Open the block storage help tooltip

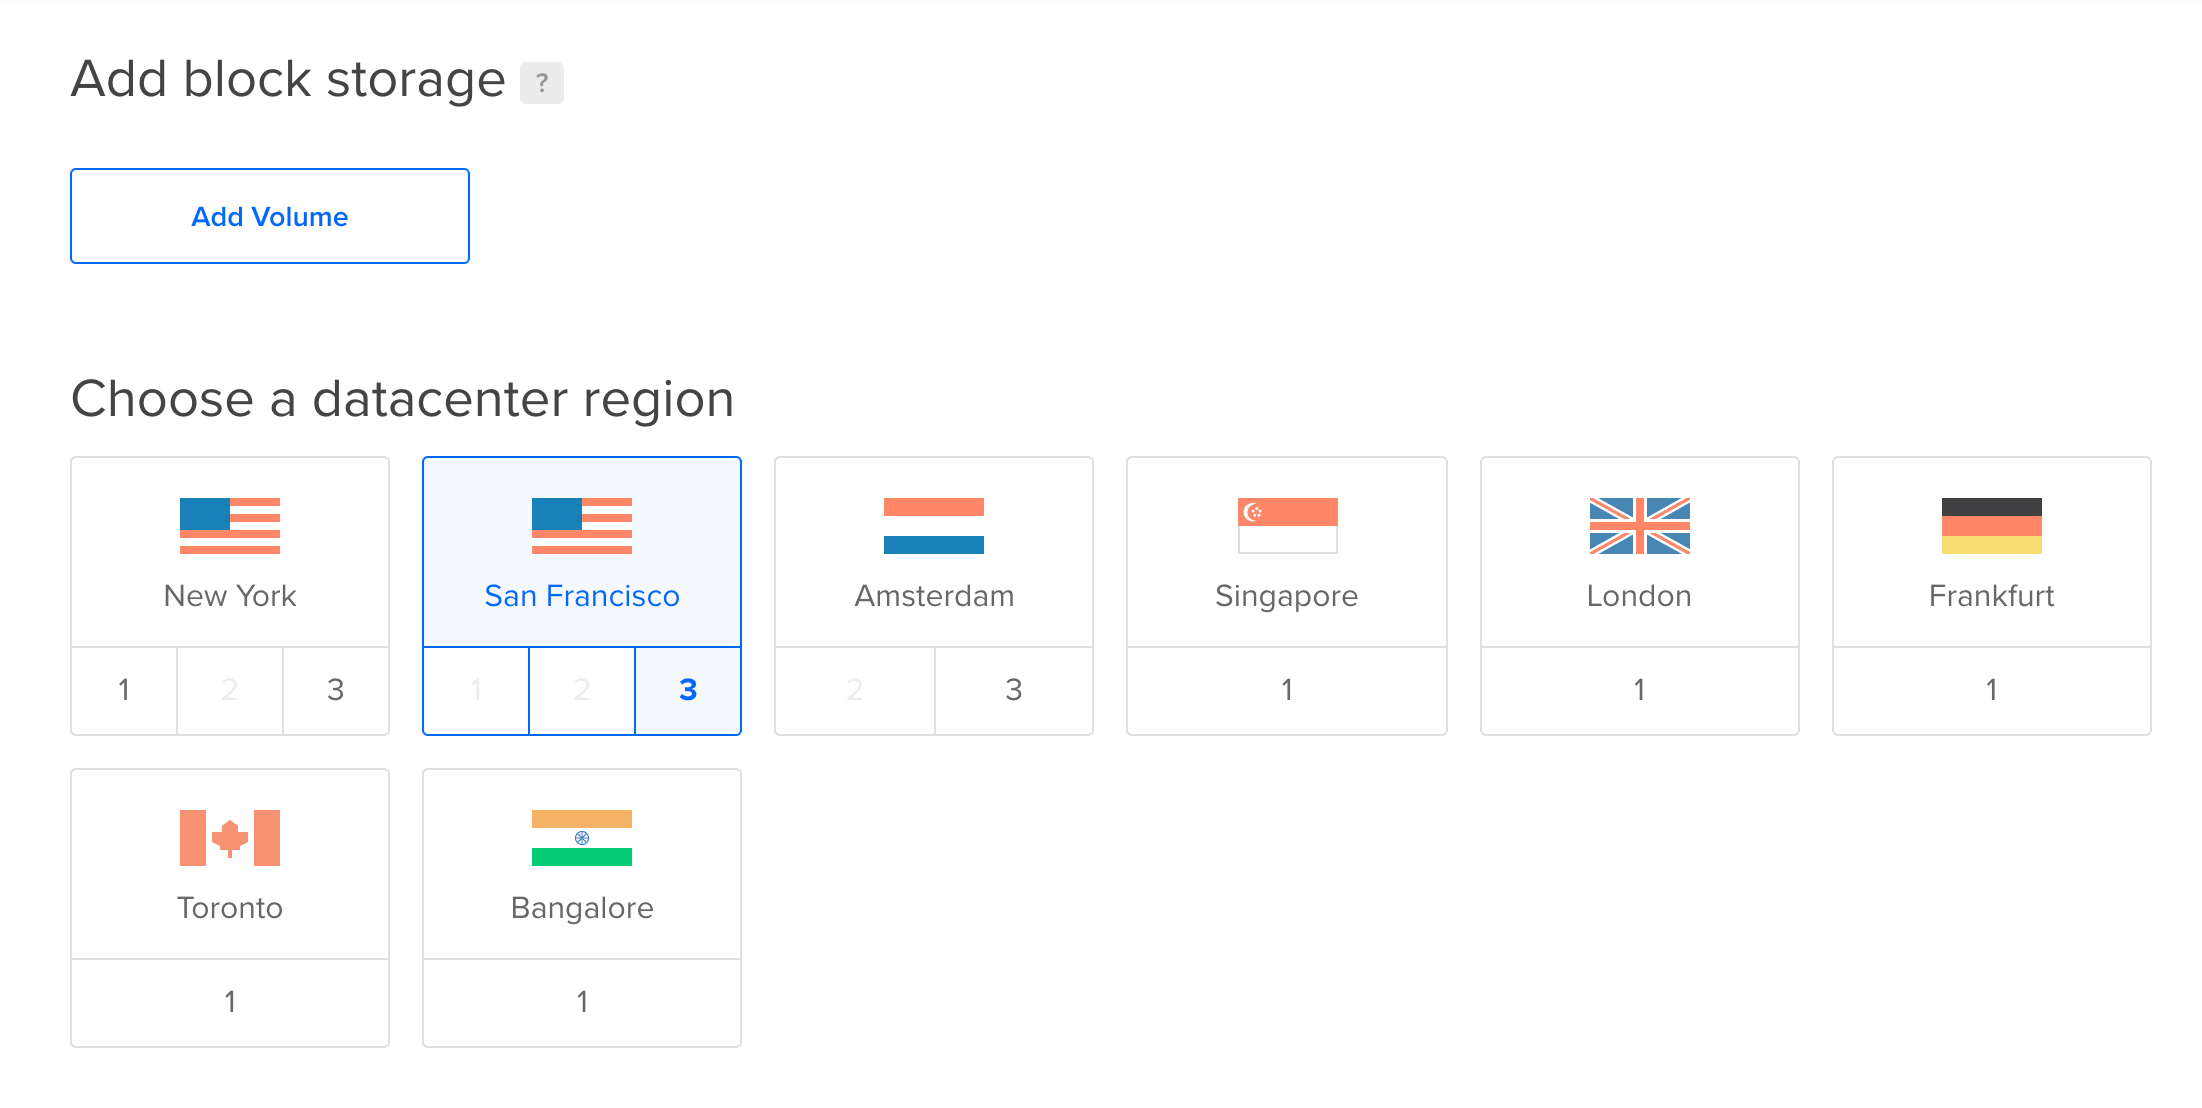coord(543,84)
